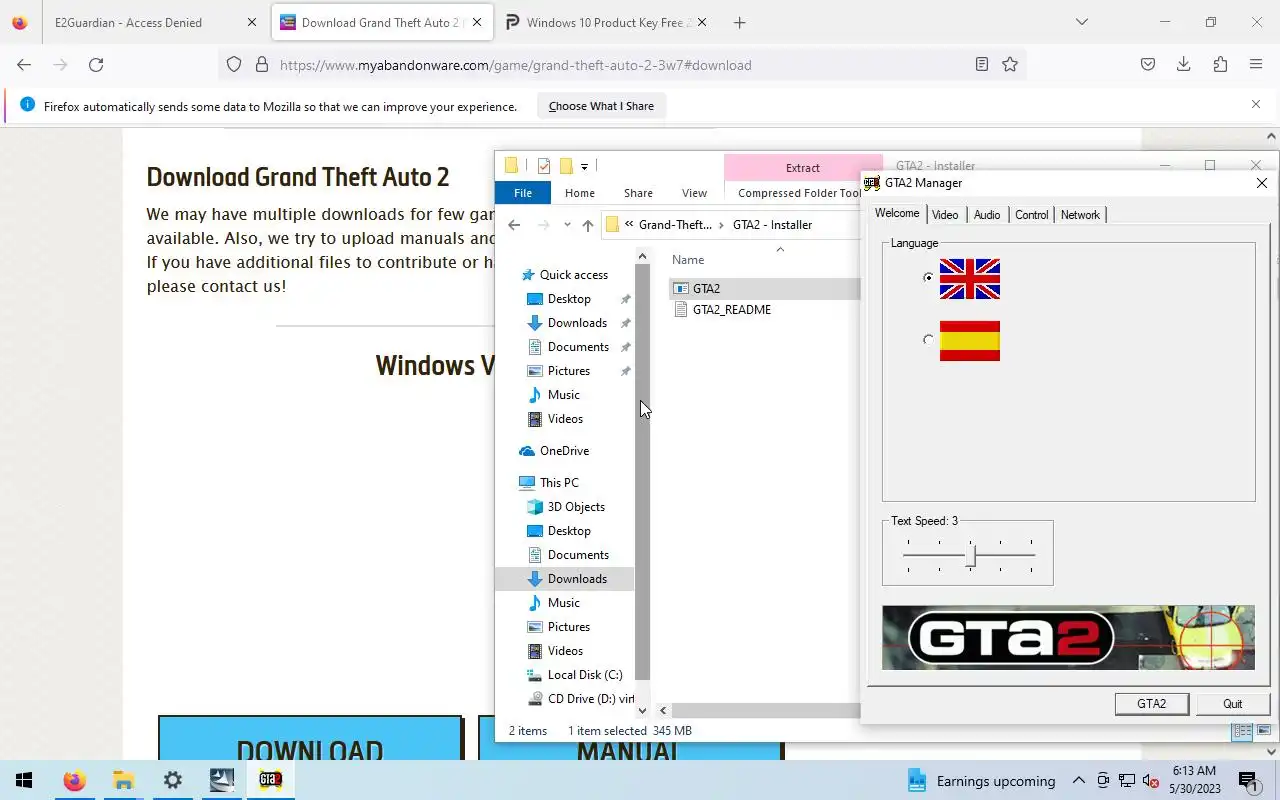This screenshot has width=1280, height=800.
Task: Open Quick access in navigation pane
Action: (x=574, y=275)
